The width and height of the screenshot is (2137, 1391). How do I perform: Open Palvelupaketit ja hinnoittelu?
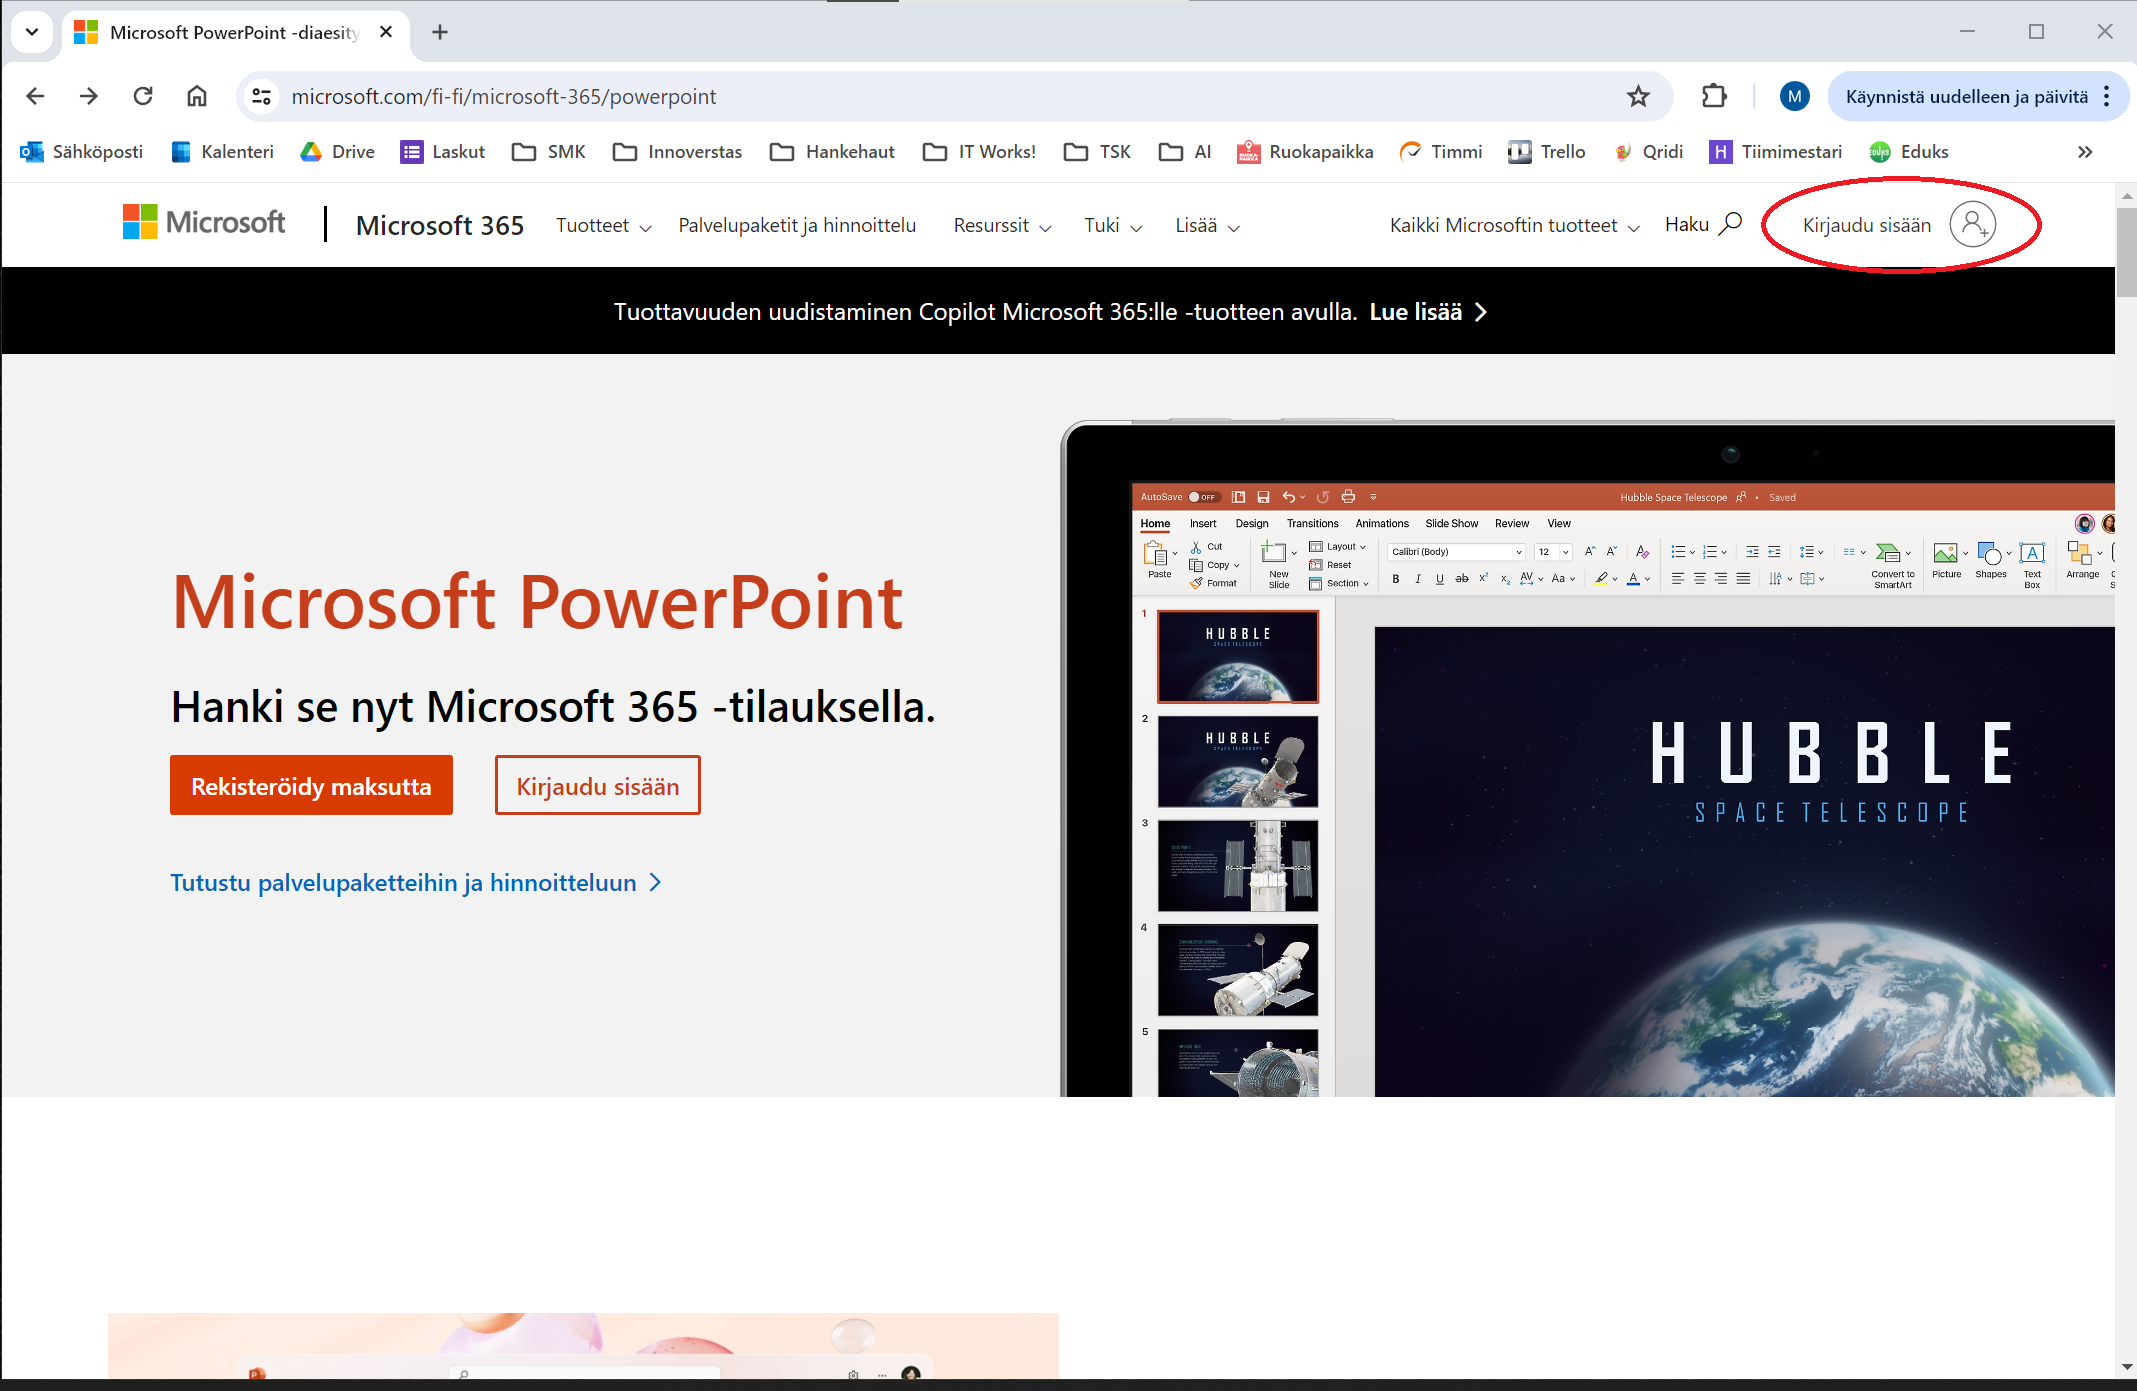pyautogui.click(x=797, y=226)
